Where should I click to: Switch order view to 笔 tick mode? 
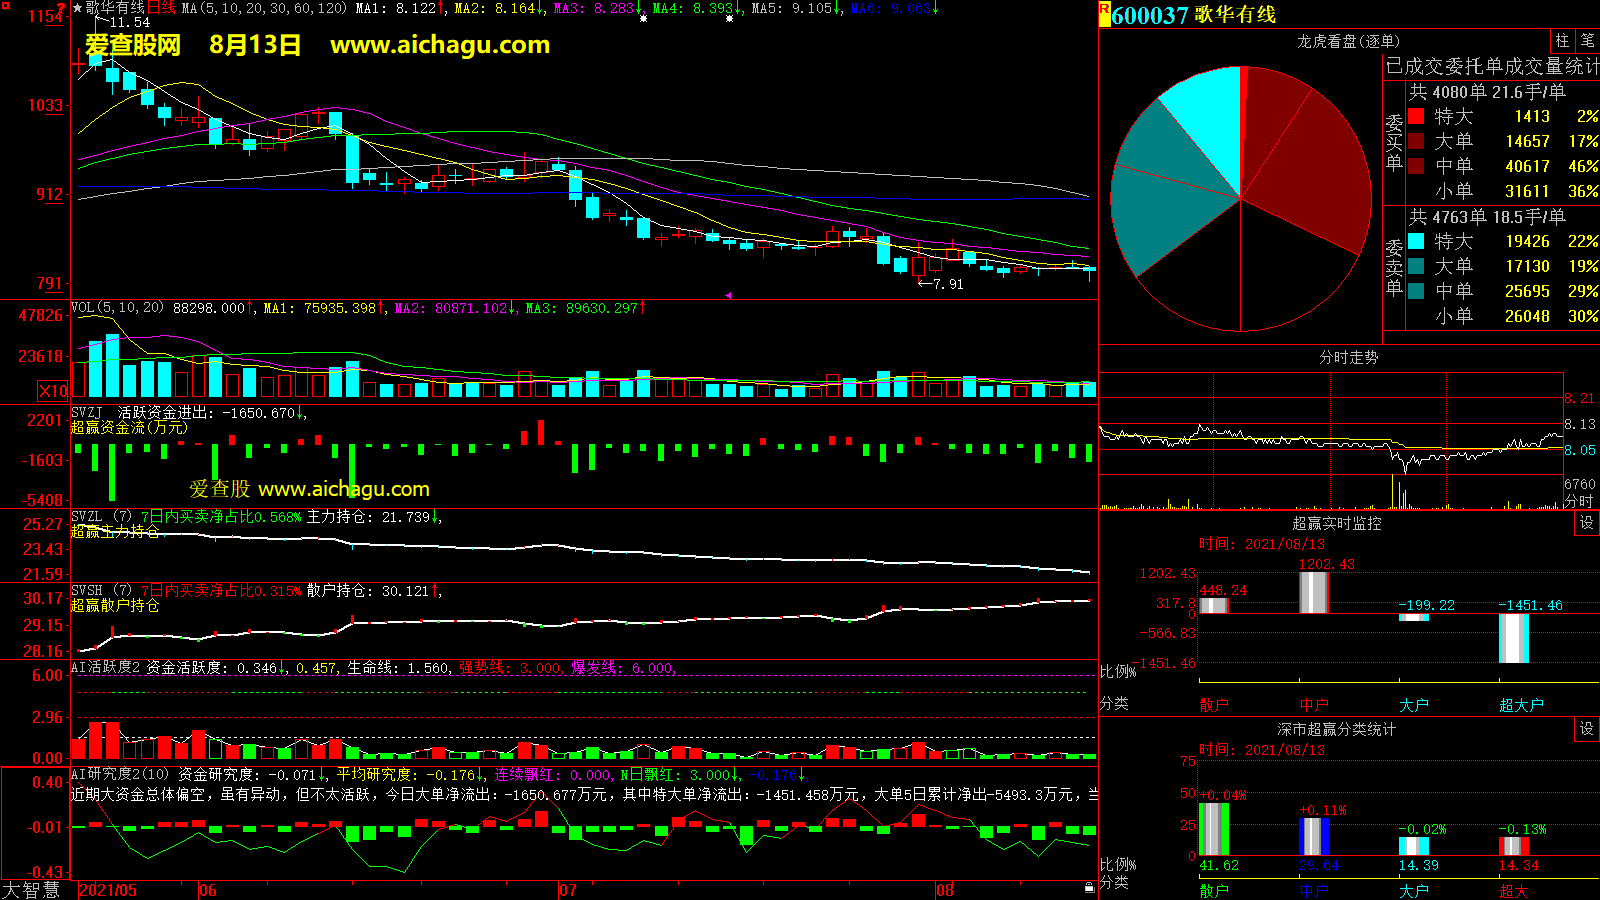tap(1587, 41)
